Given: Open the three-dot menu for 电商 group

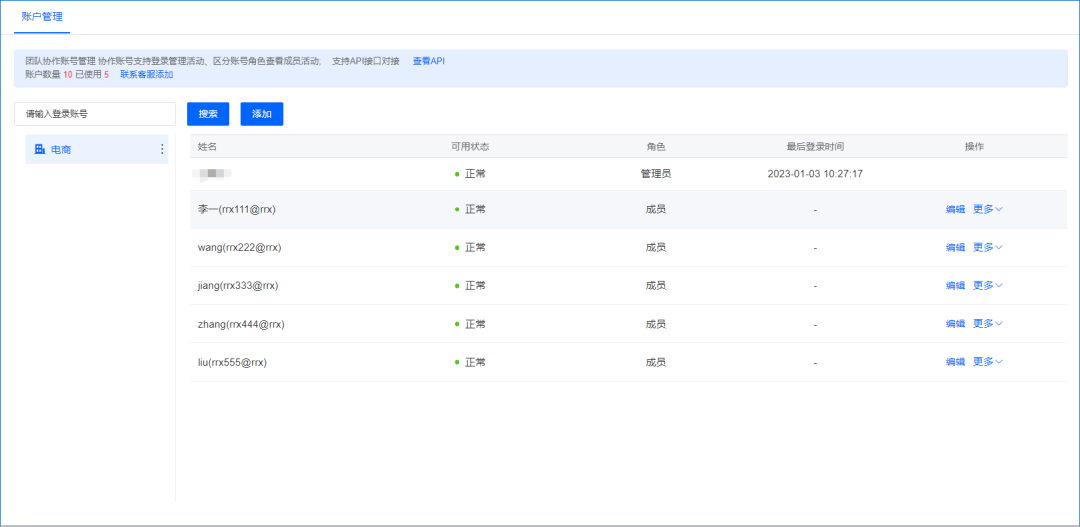Looking at the screenshot, I should (x=163, y=149).
